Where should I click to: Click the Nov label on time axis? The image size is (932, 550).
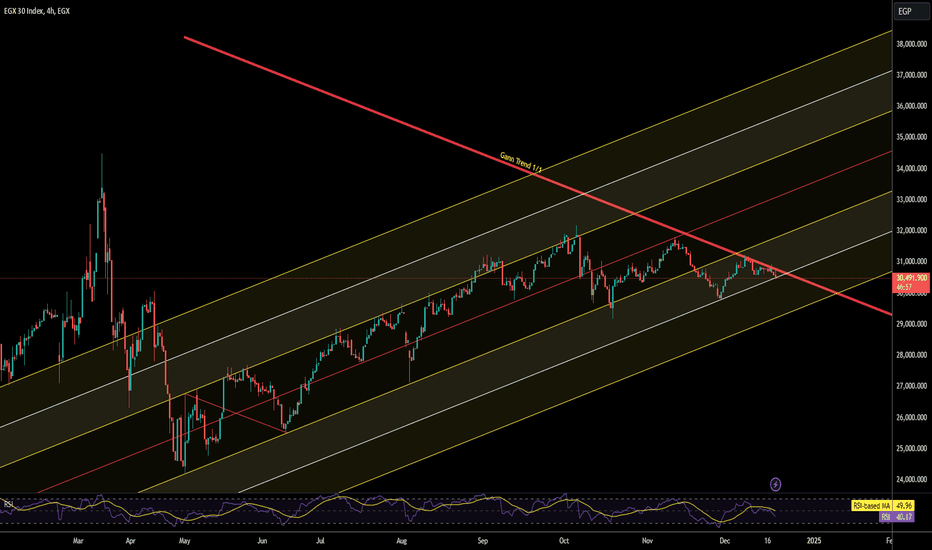click(x=647, y=540)
